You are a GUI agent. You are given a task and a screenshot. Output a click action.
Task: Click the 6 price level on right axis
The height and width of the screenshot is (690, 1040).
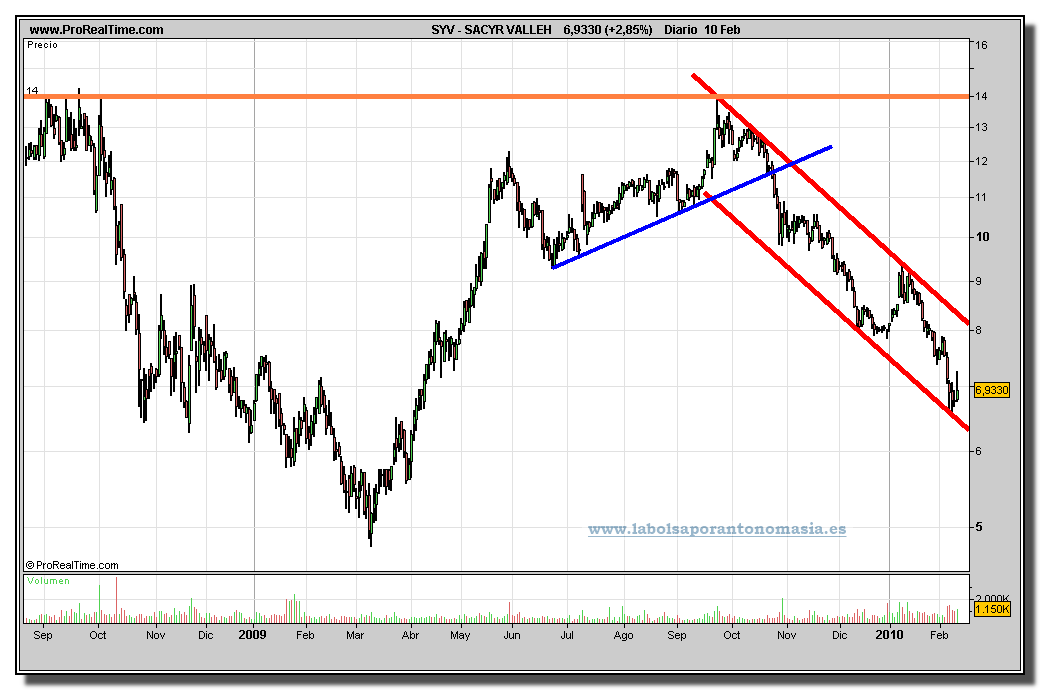pos(978,451)
